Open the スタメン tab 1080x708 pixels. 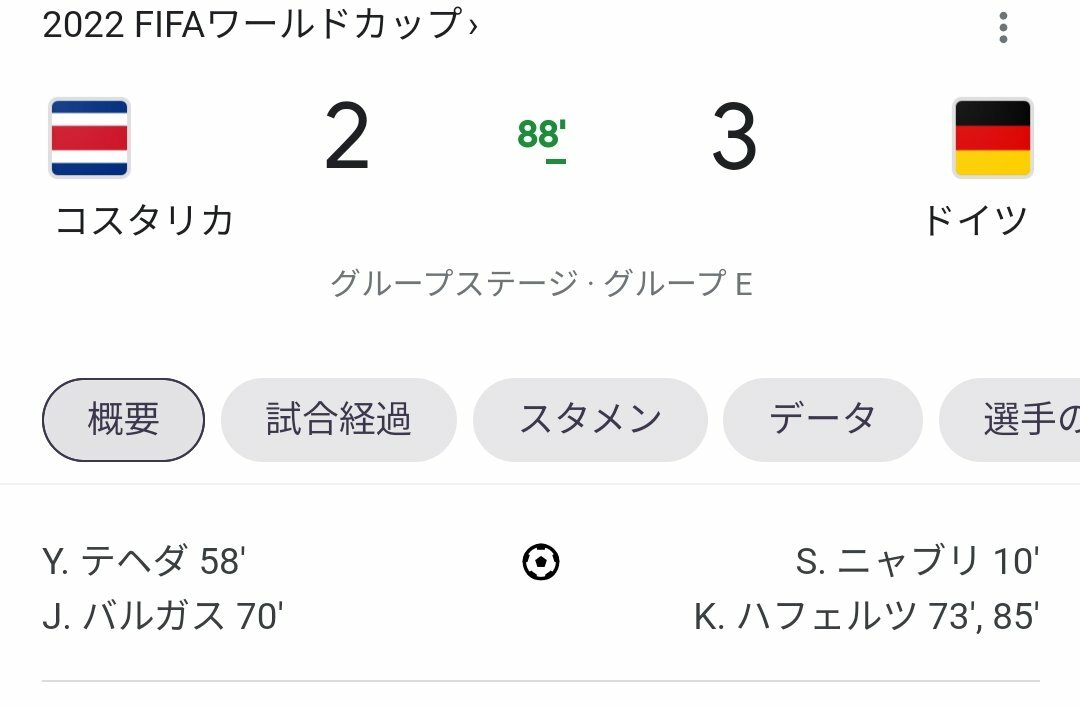point(590,420)
